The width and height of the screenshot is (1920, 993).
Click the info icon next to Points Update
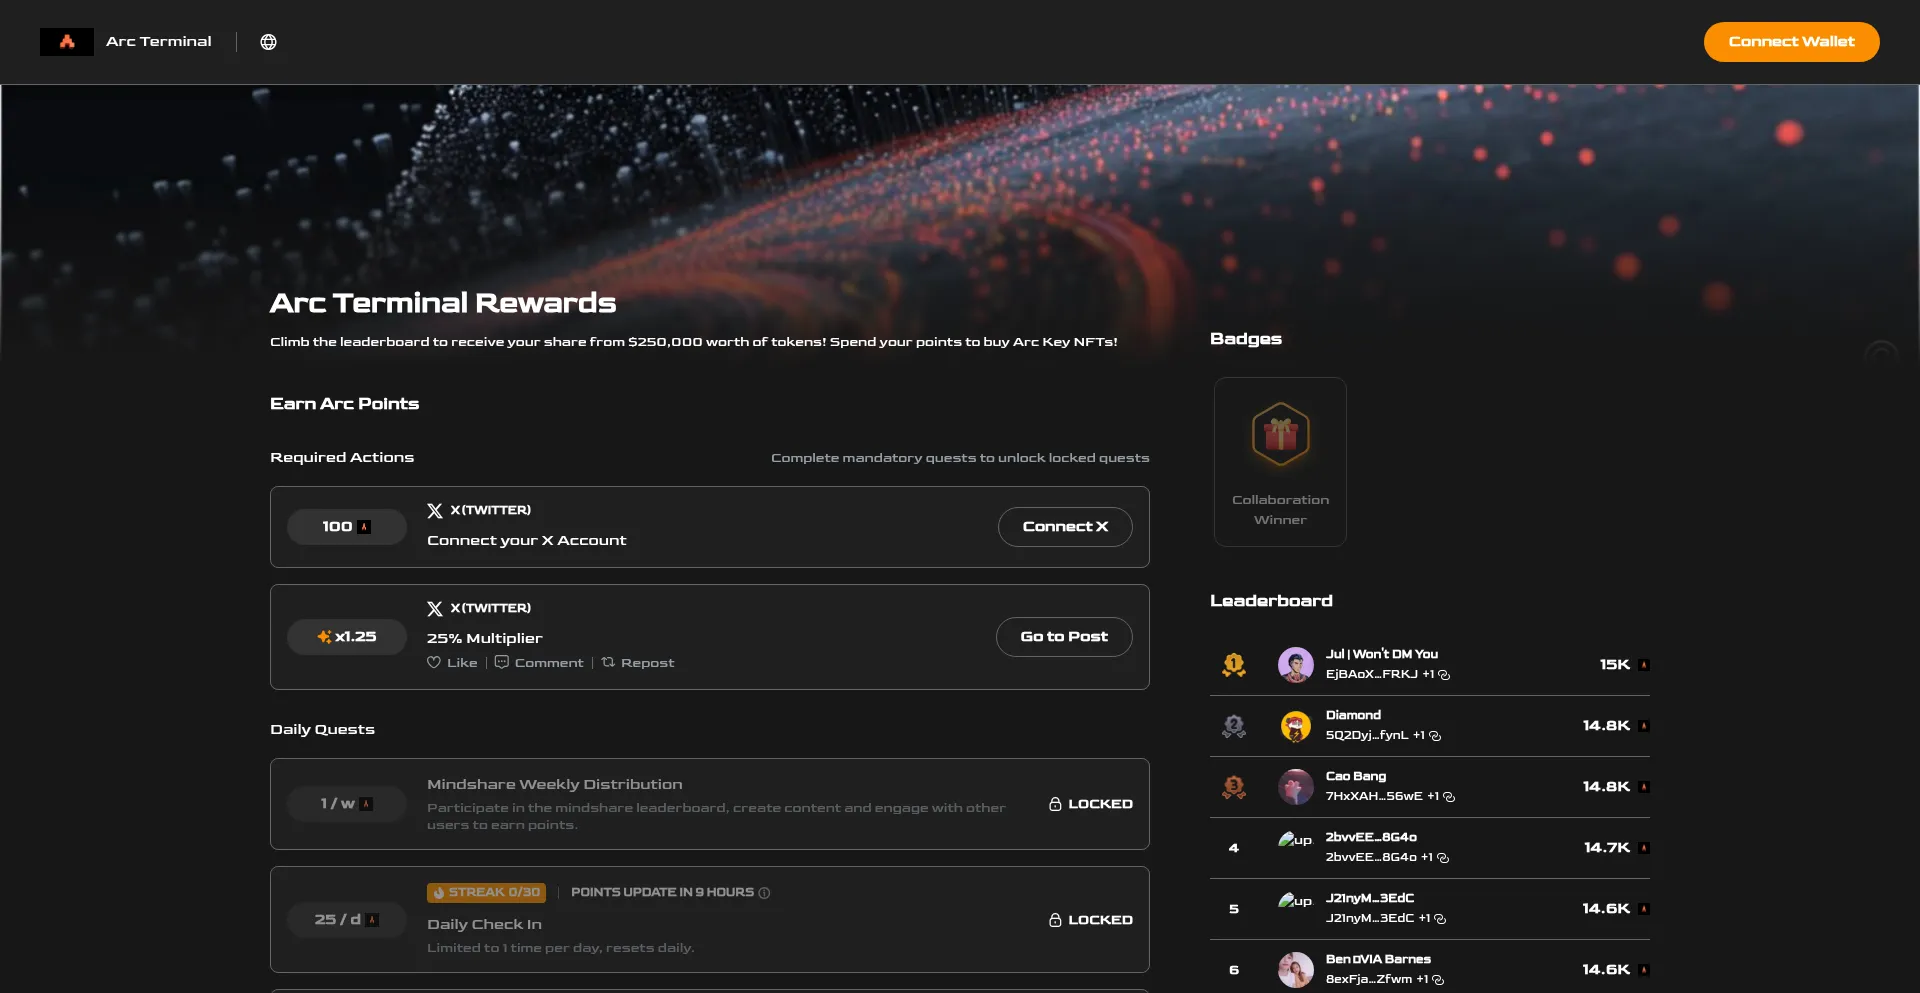click(x=764, y=893)
